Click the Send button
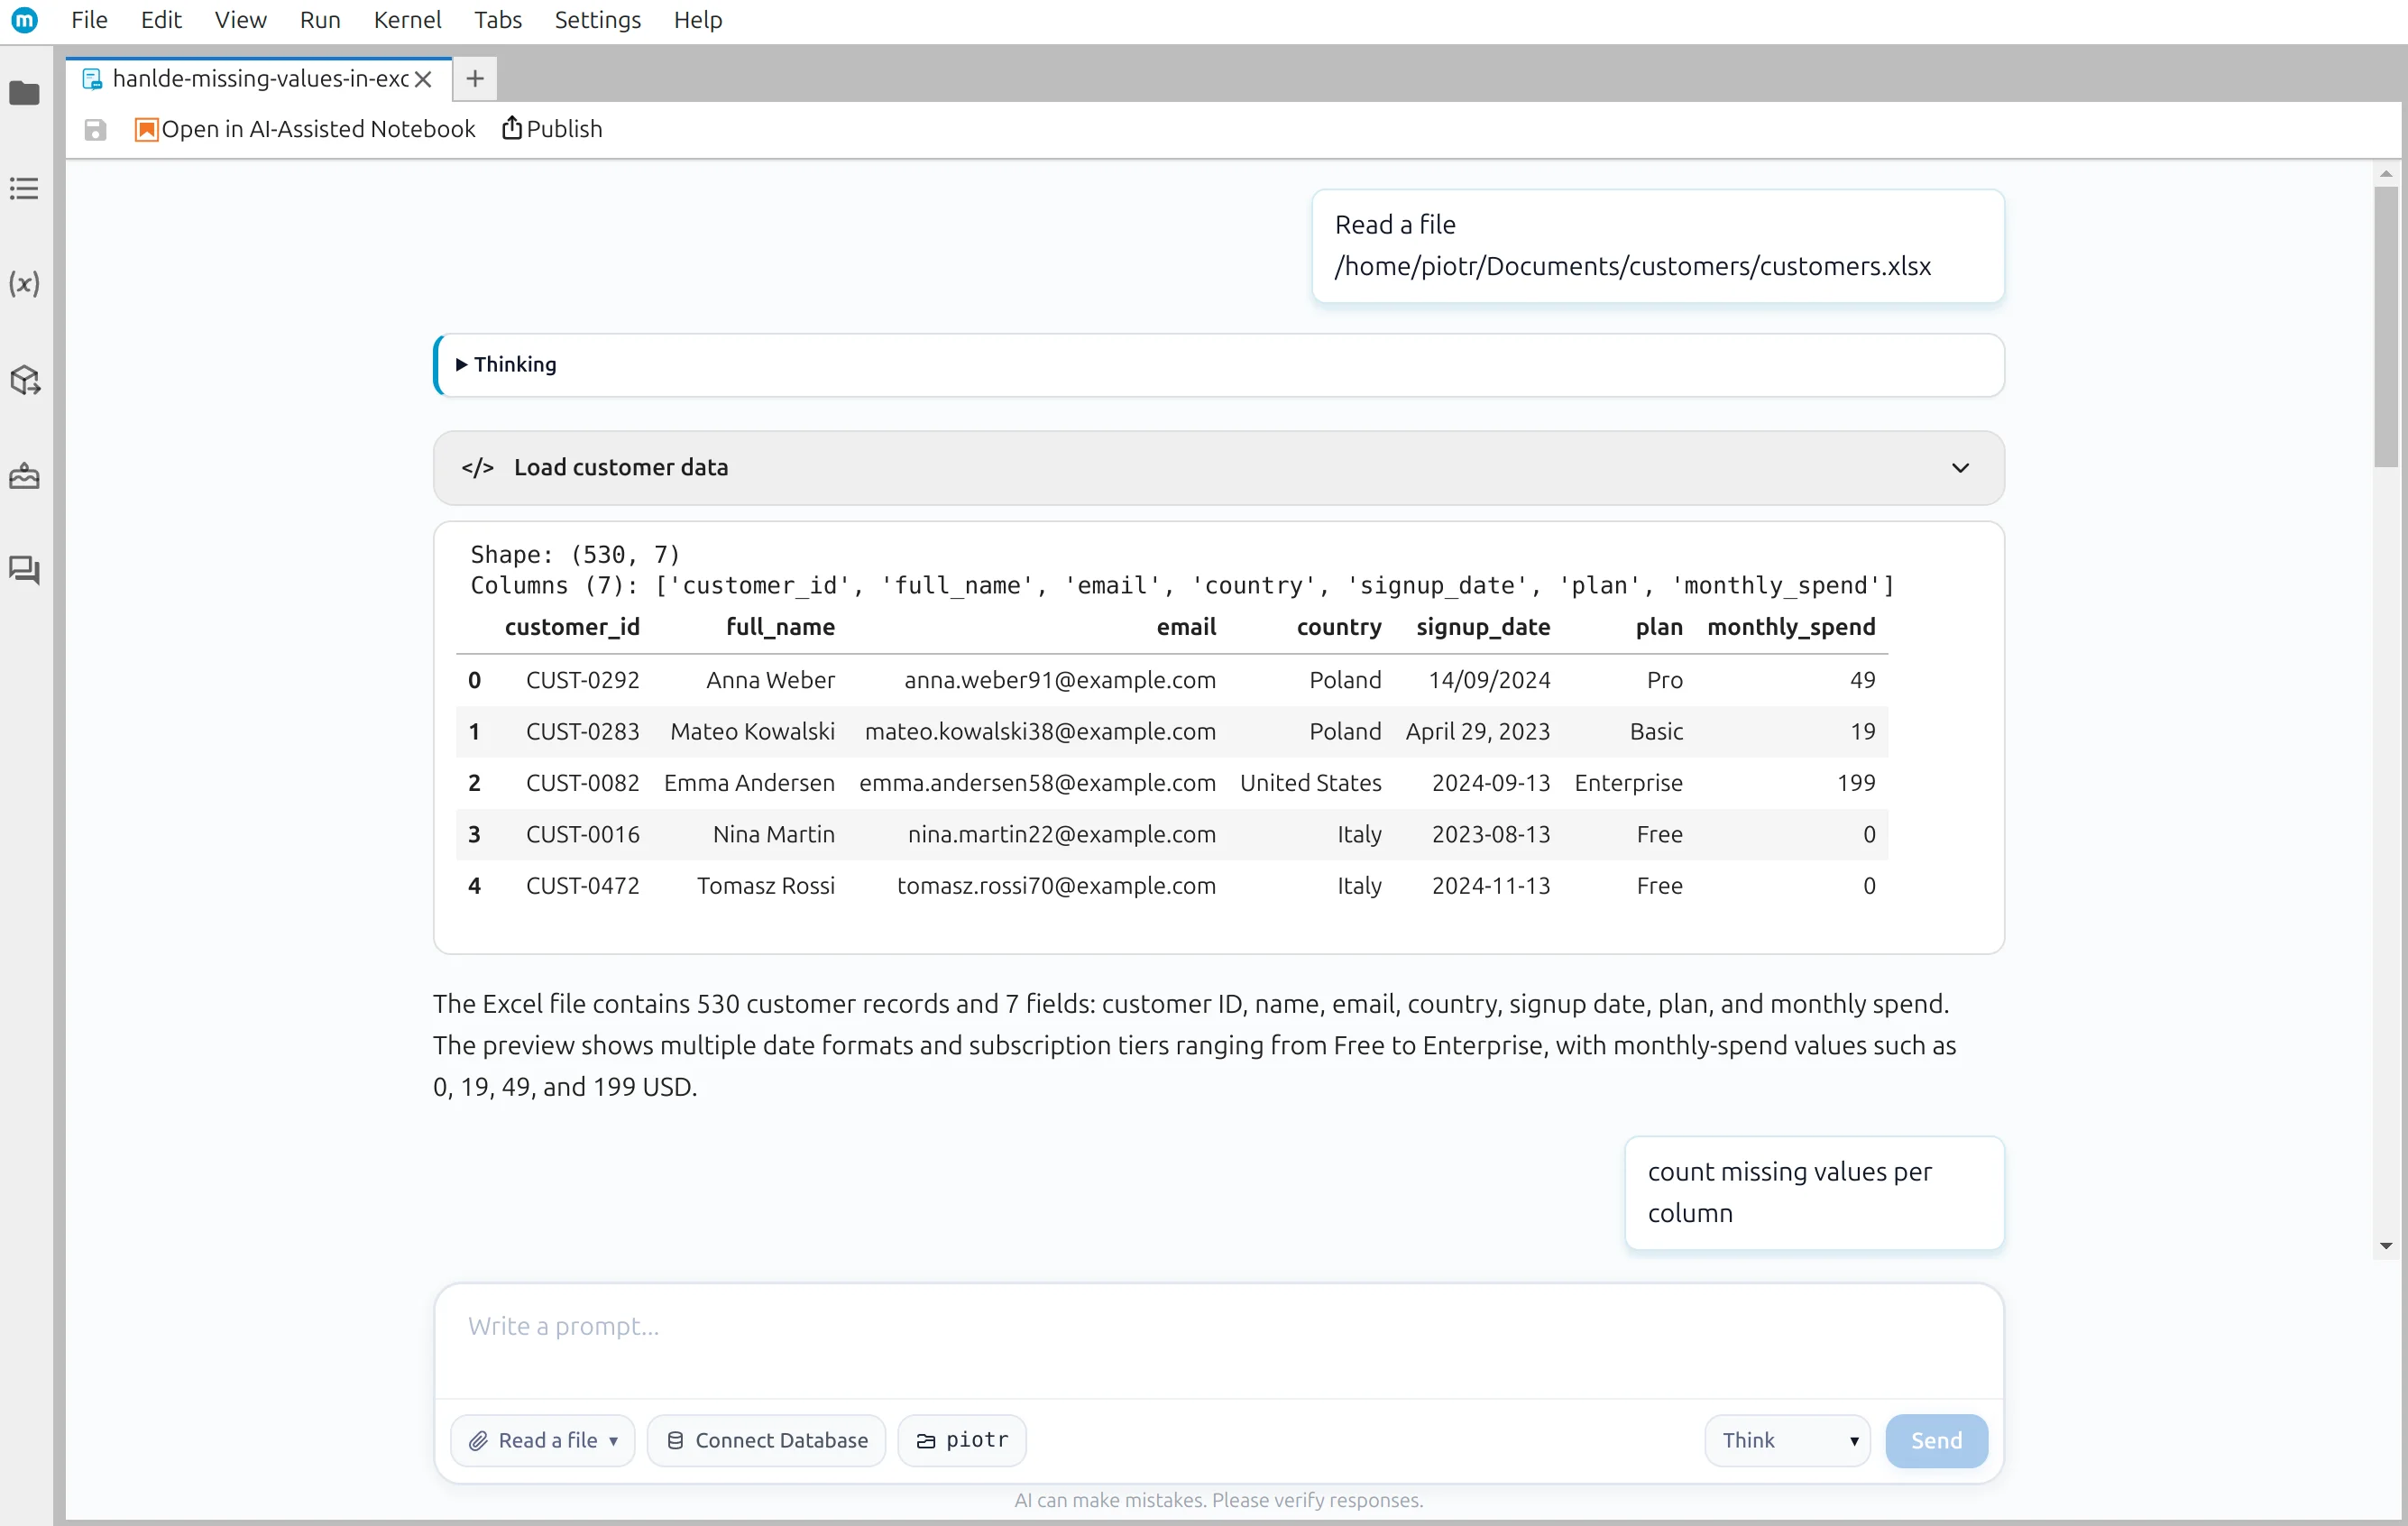The image size is (2408, 1526). point(1936,1440)
